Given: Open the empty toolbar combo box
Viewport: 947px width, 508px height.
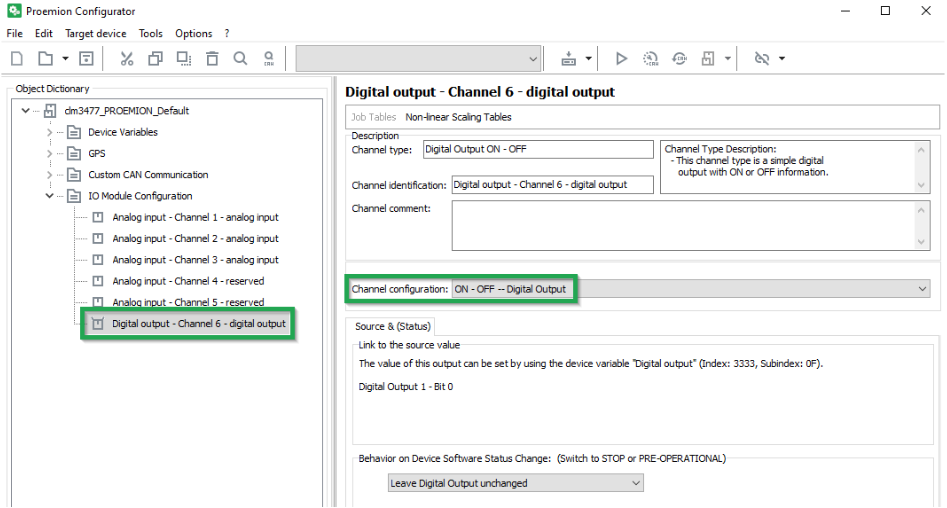Looking at the screenshot, I should point(419,59).
